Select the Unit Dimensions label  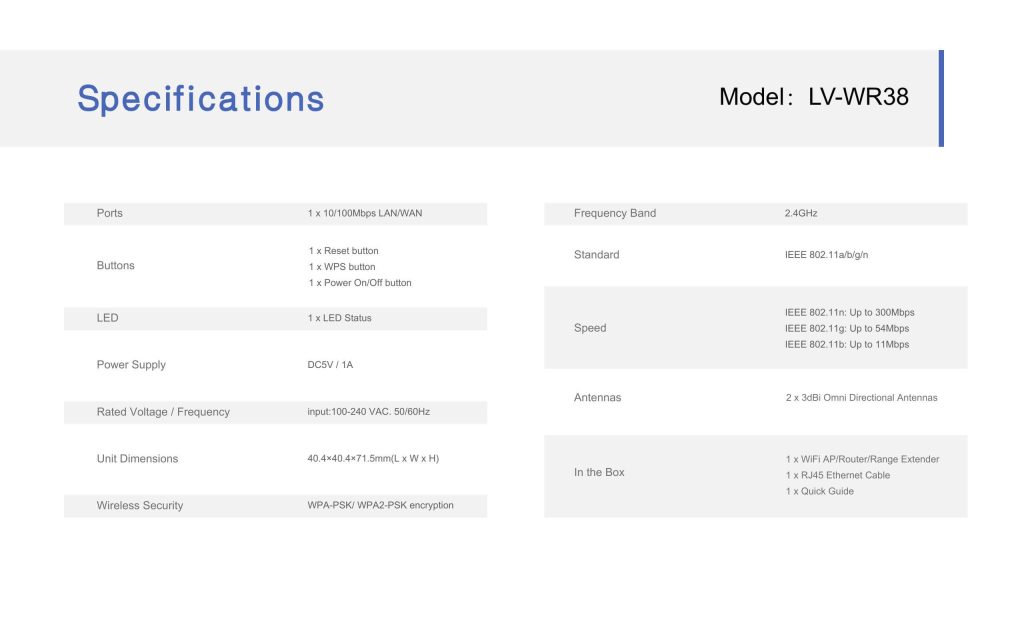[137, 458]
